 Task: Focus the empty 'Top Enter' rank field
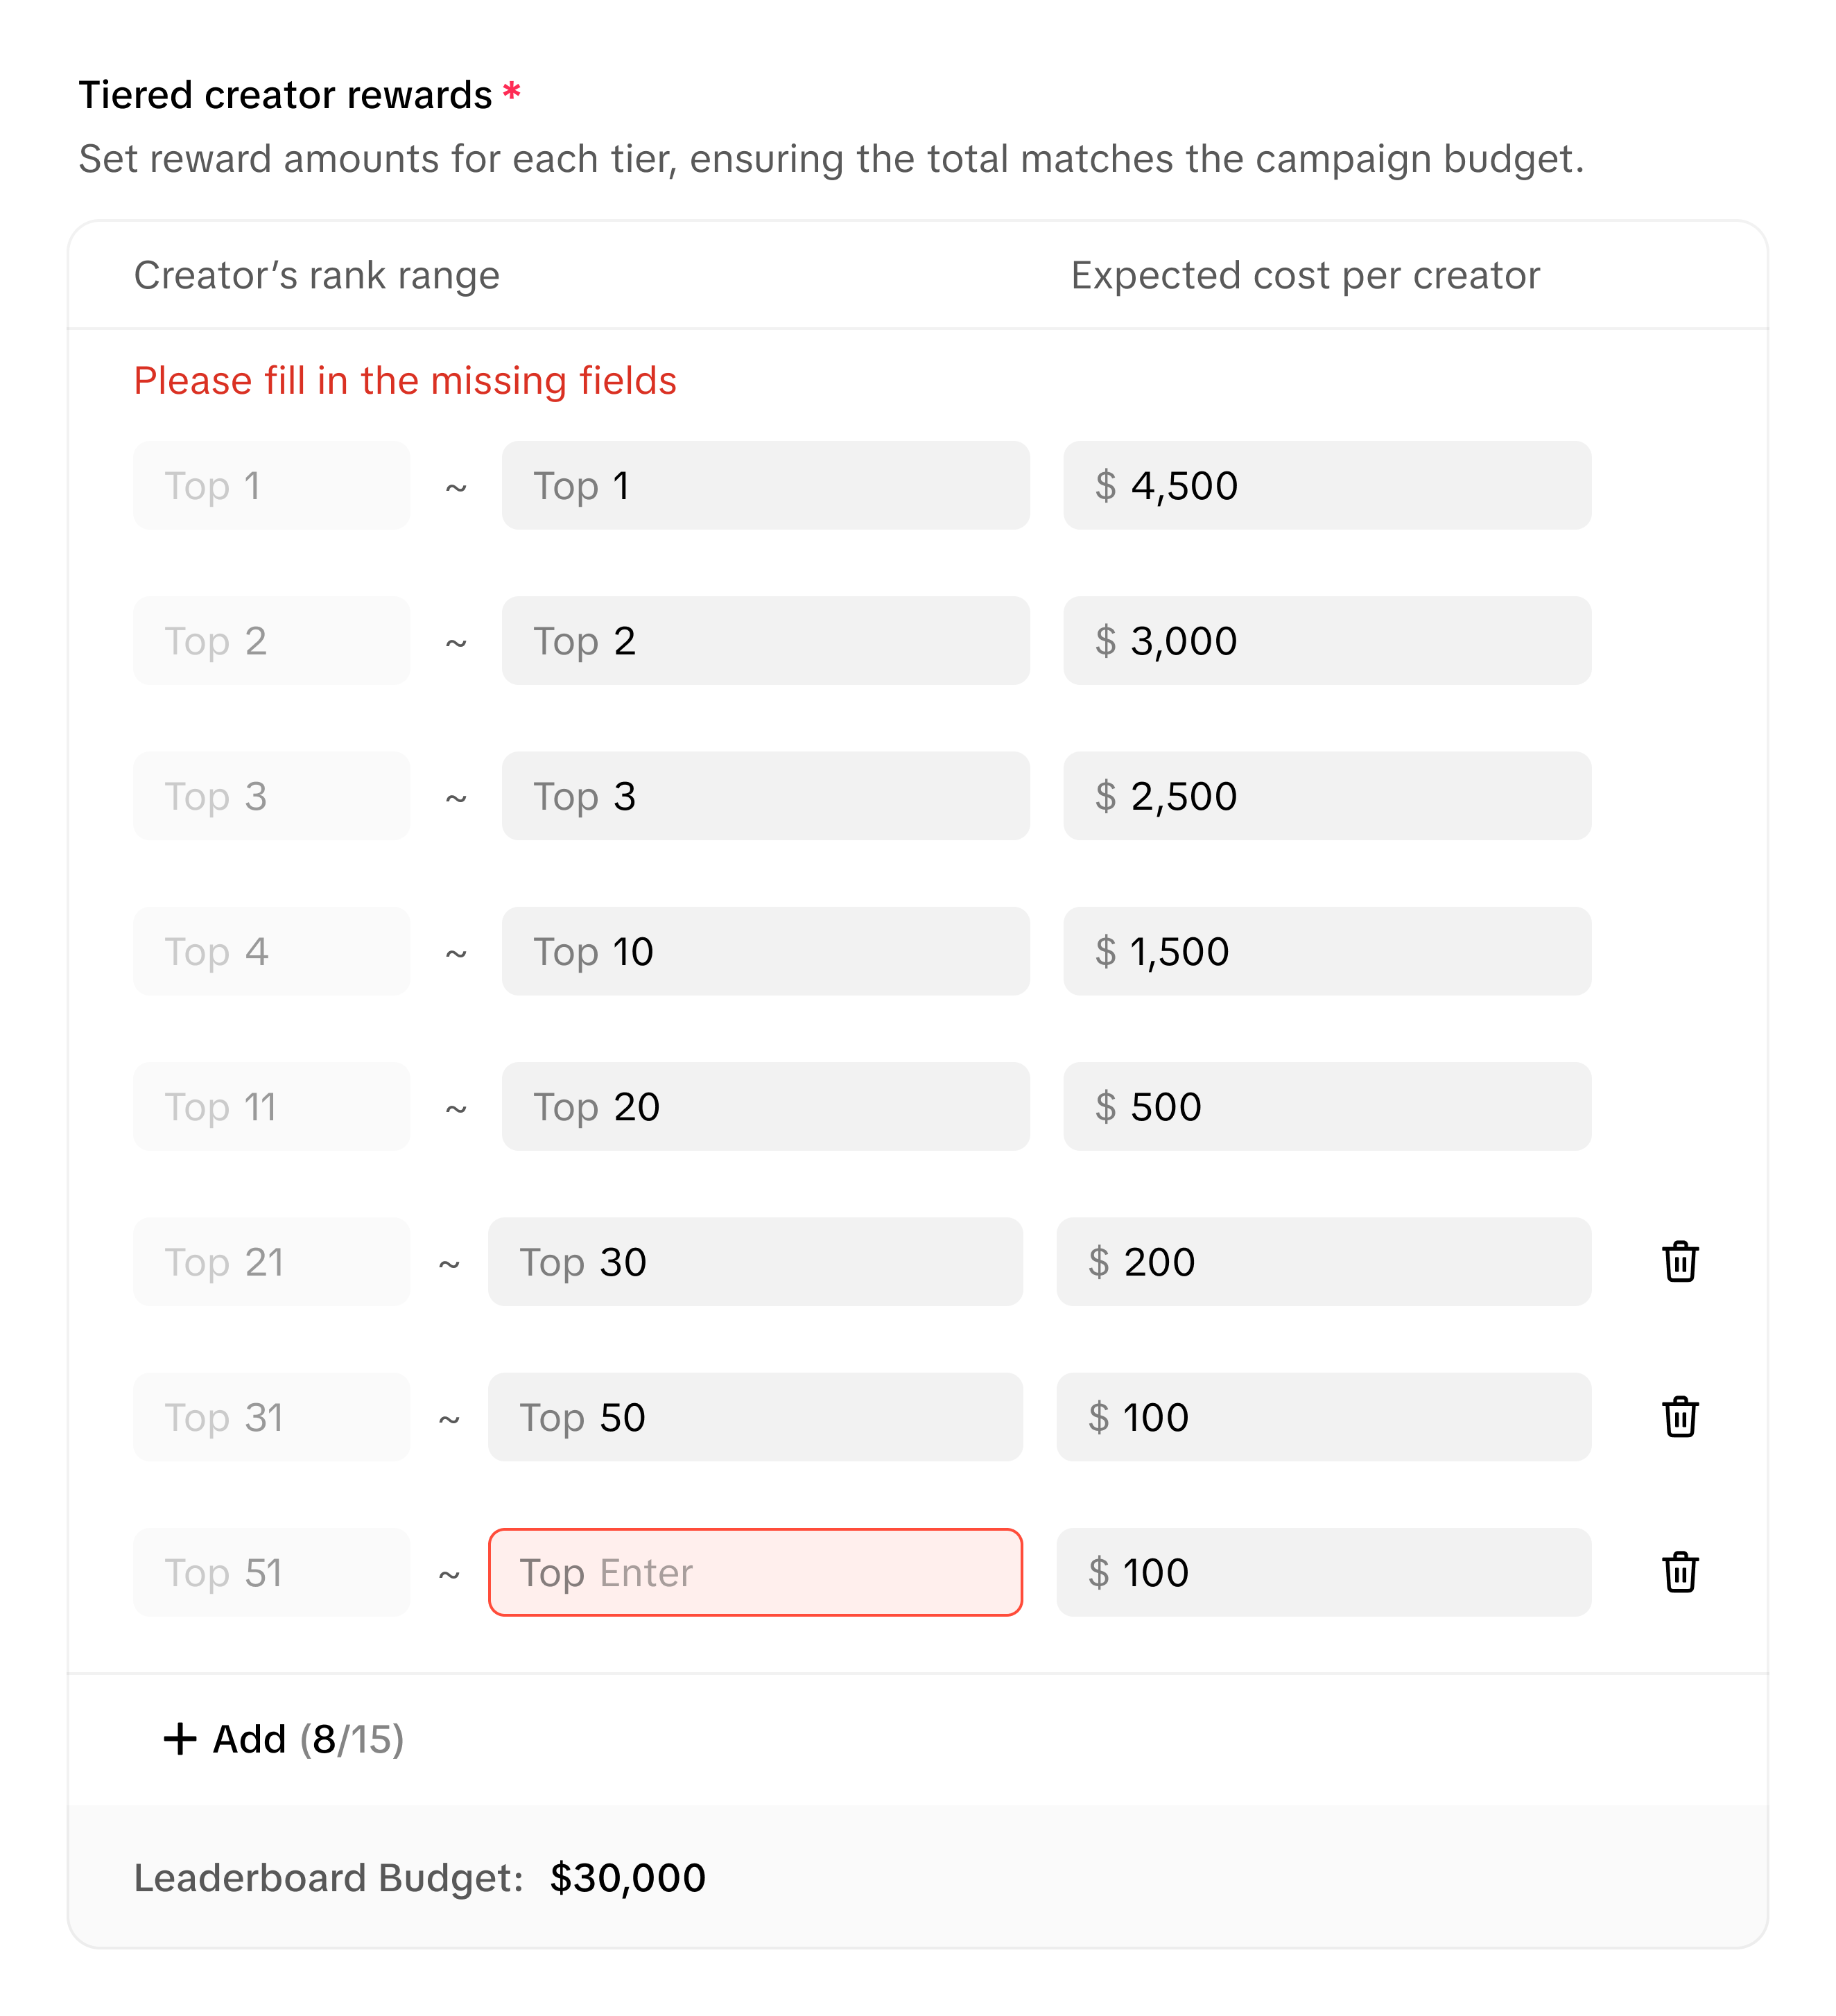click(x=755, y=1572)
